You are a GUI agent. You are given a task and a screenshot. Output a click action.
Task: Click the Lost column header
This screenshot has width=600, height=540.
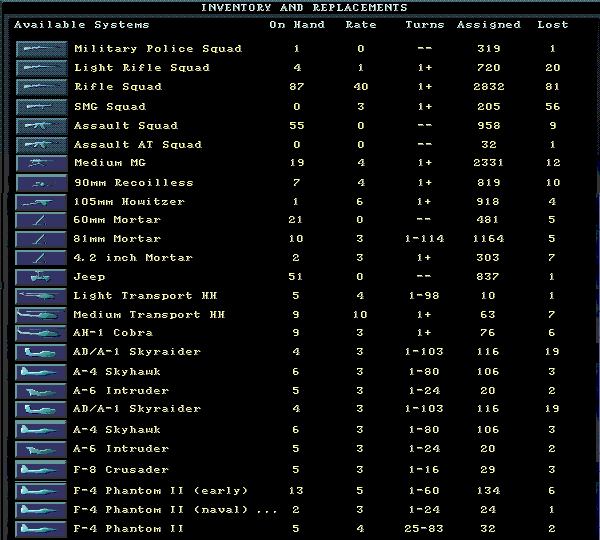[553, 25]
